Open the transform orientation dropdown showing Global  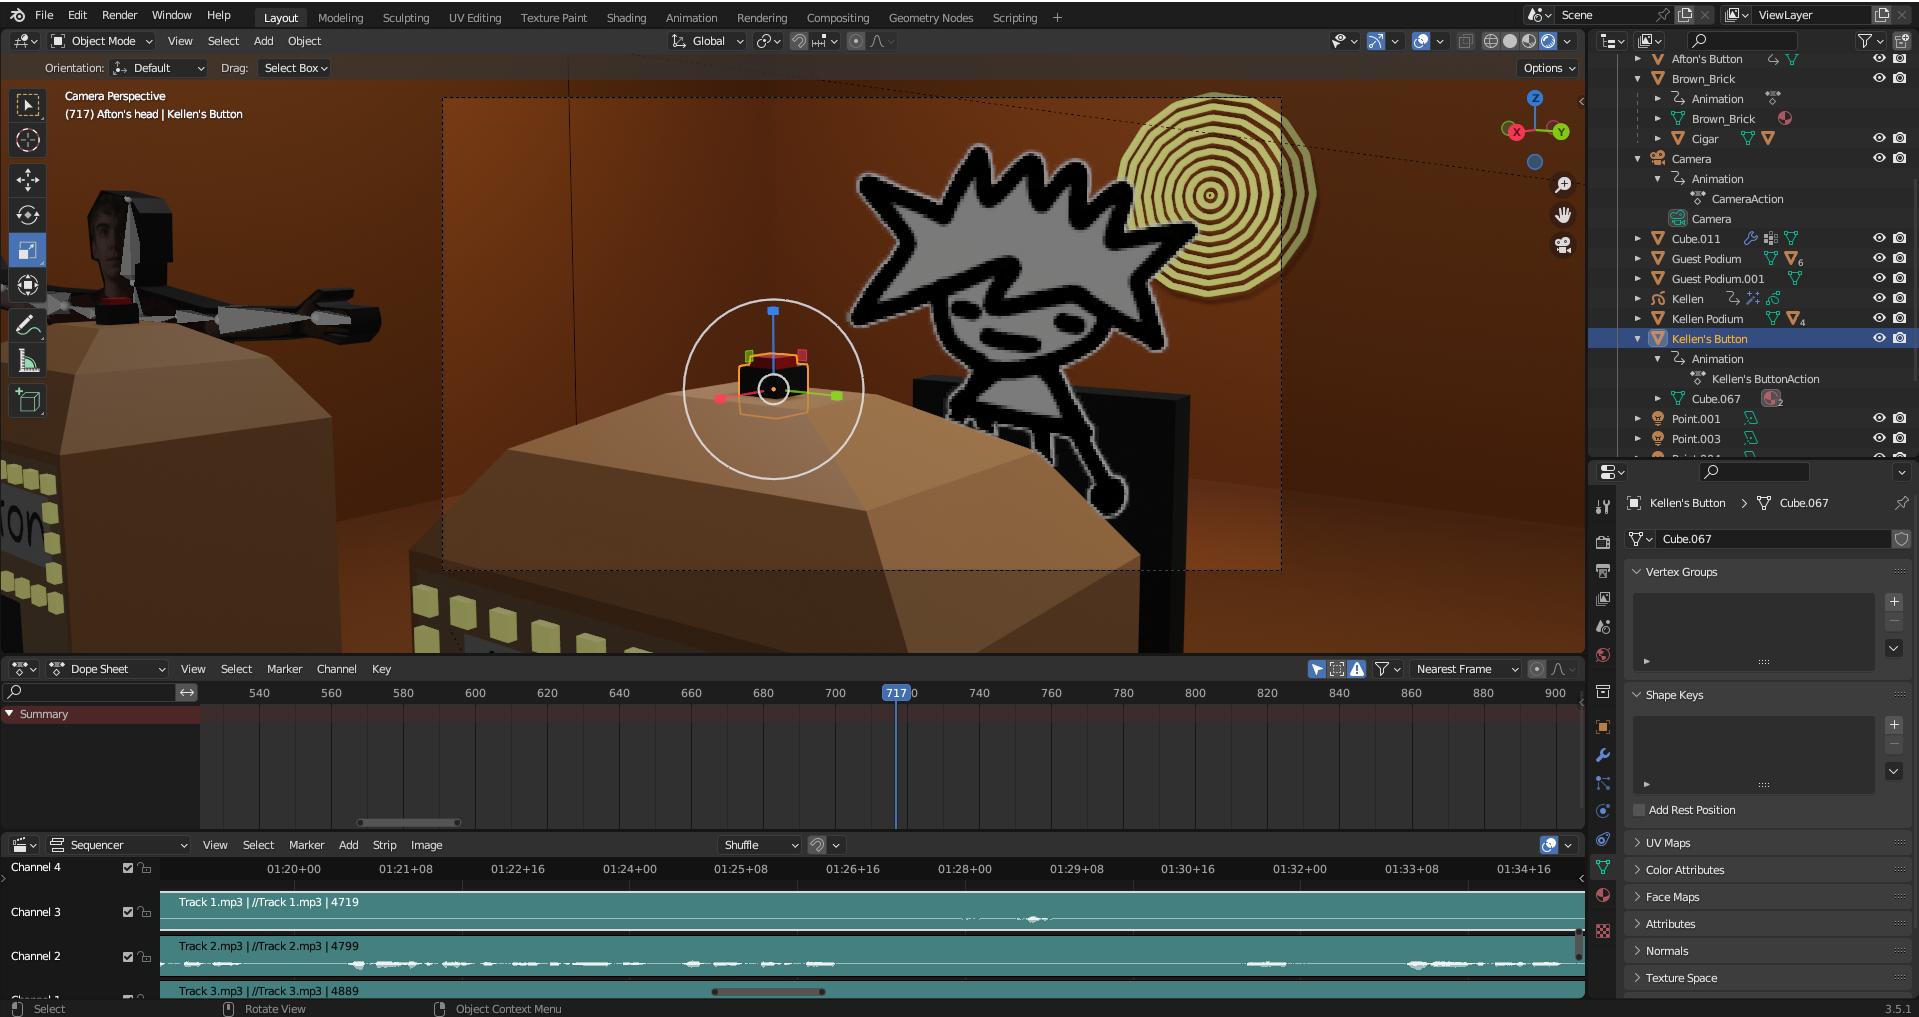click(x=706, y=41)
